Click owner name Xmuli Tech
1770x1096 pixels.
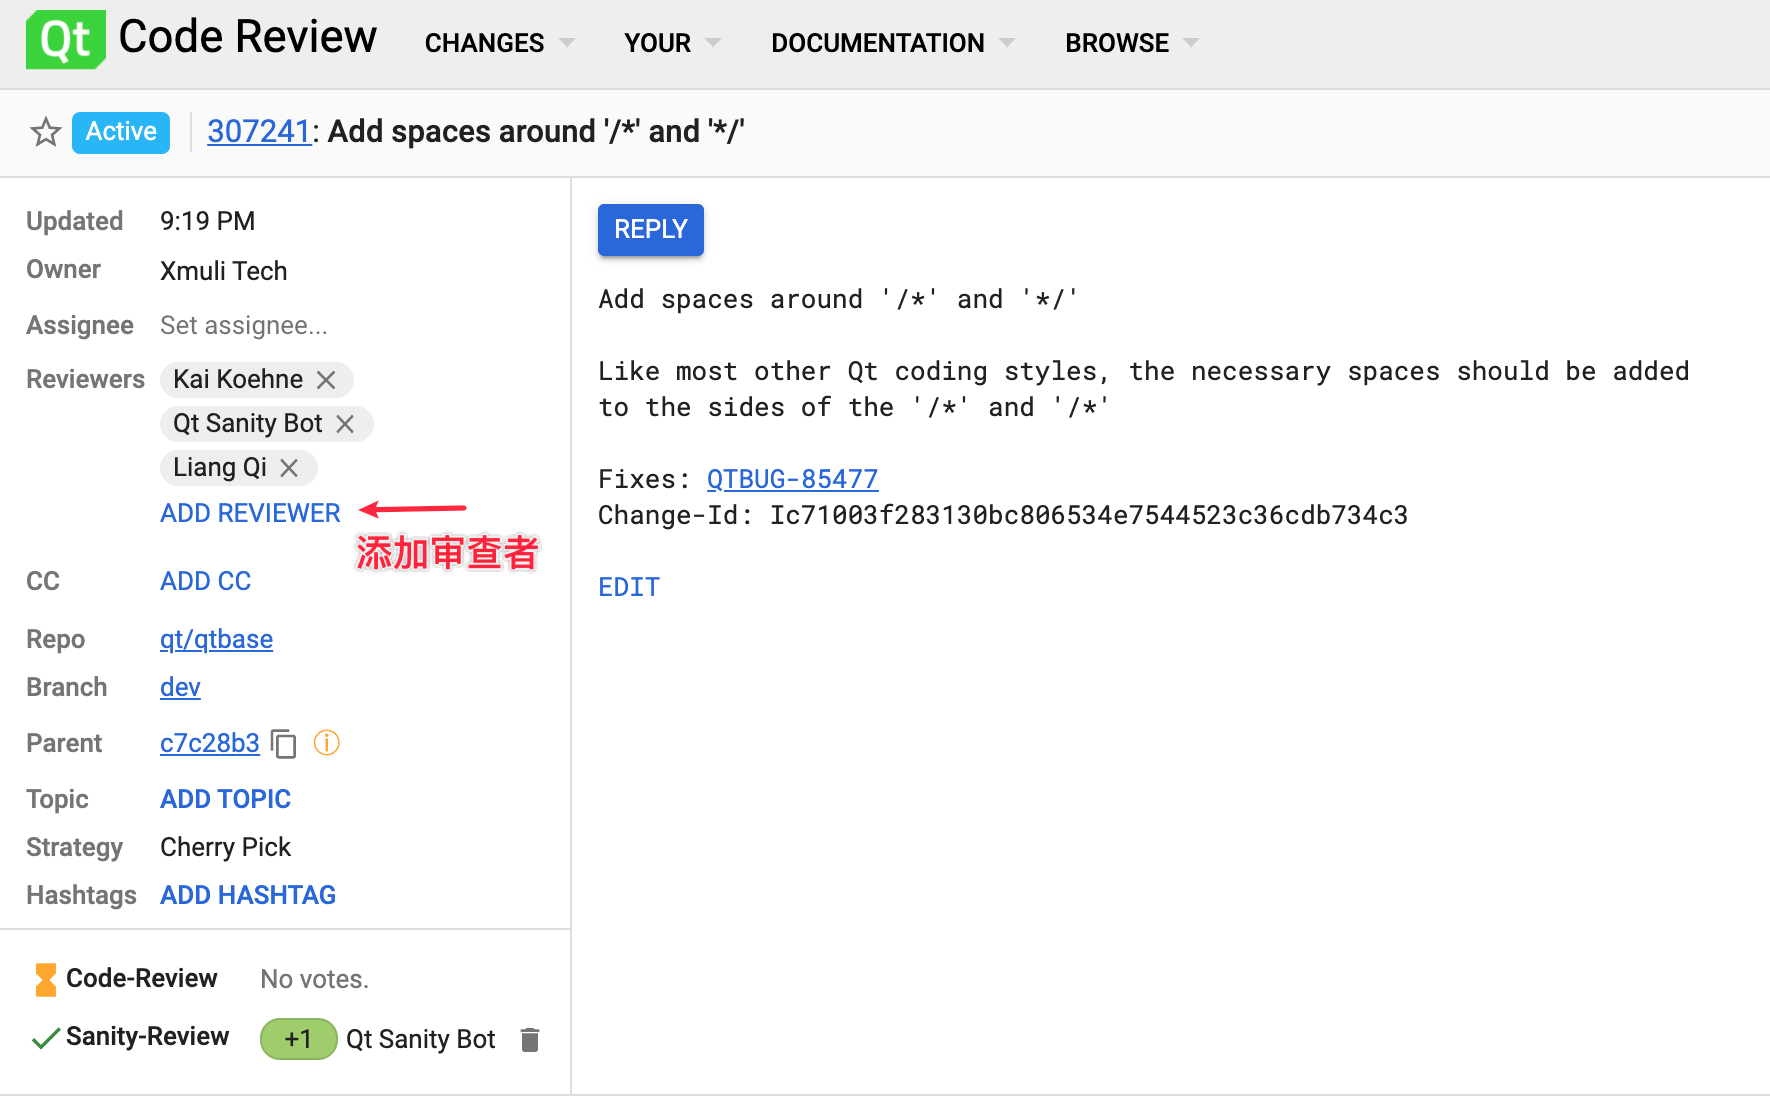[223, 271]
